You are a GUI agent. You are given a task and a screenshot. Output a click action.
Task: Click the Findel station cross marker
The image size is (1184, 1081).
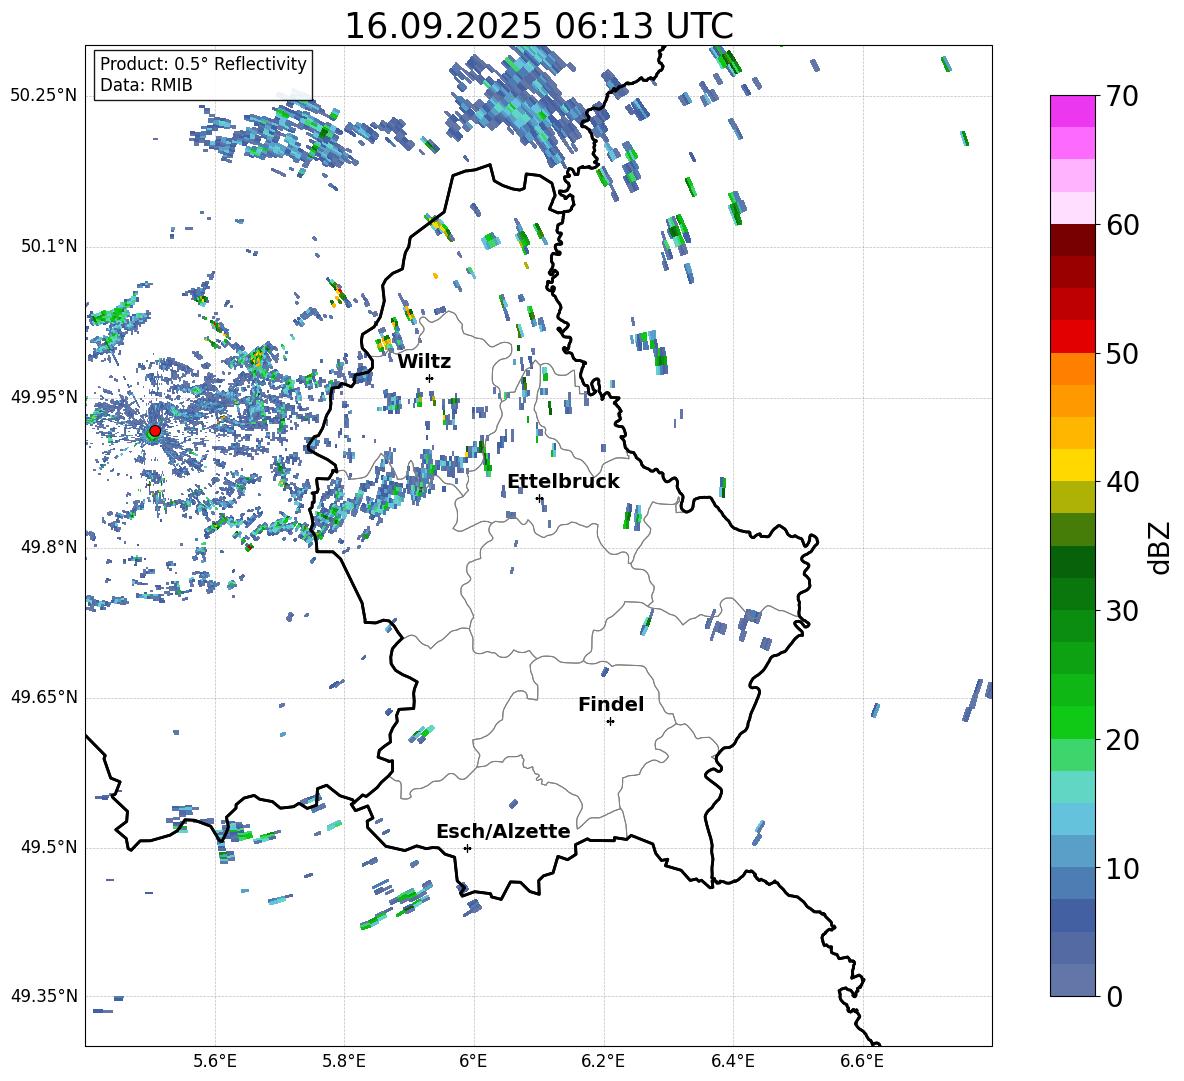[x=610, y=722]
